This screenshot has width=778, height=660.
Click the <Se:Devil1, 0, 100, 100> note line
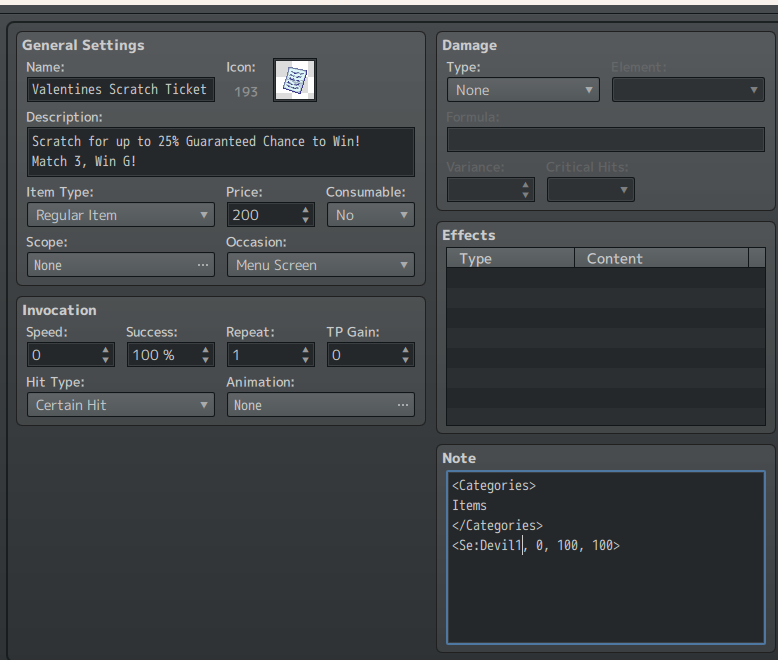coord(536,545)
